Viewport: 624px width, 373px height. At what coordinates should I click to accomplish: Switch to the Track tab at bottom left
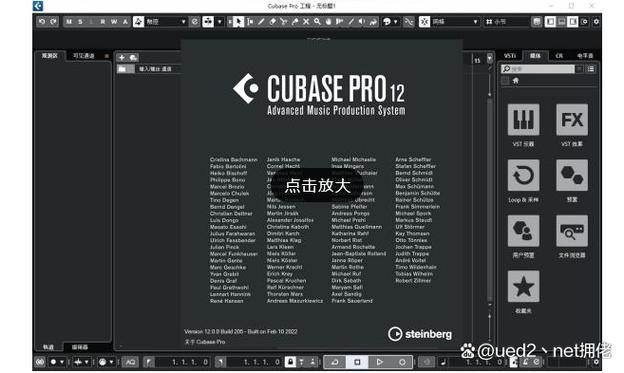(x=48, y=347)
